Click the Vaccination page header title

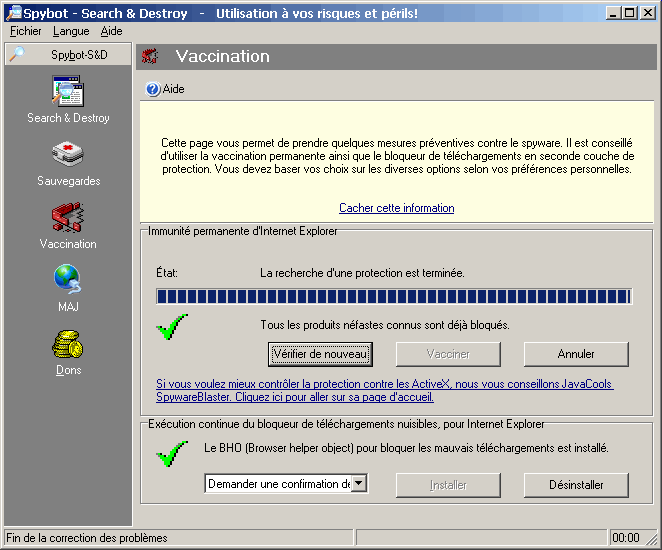[222, 56]
